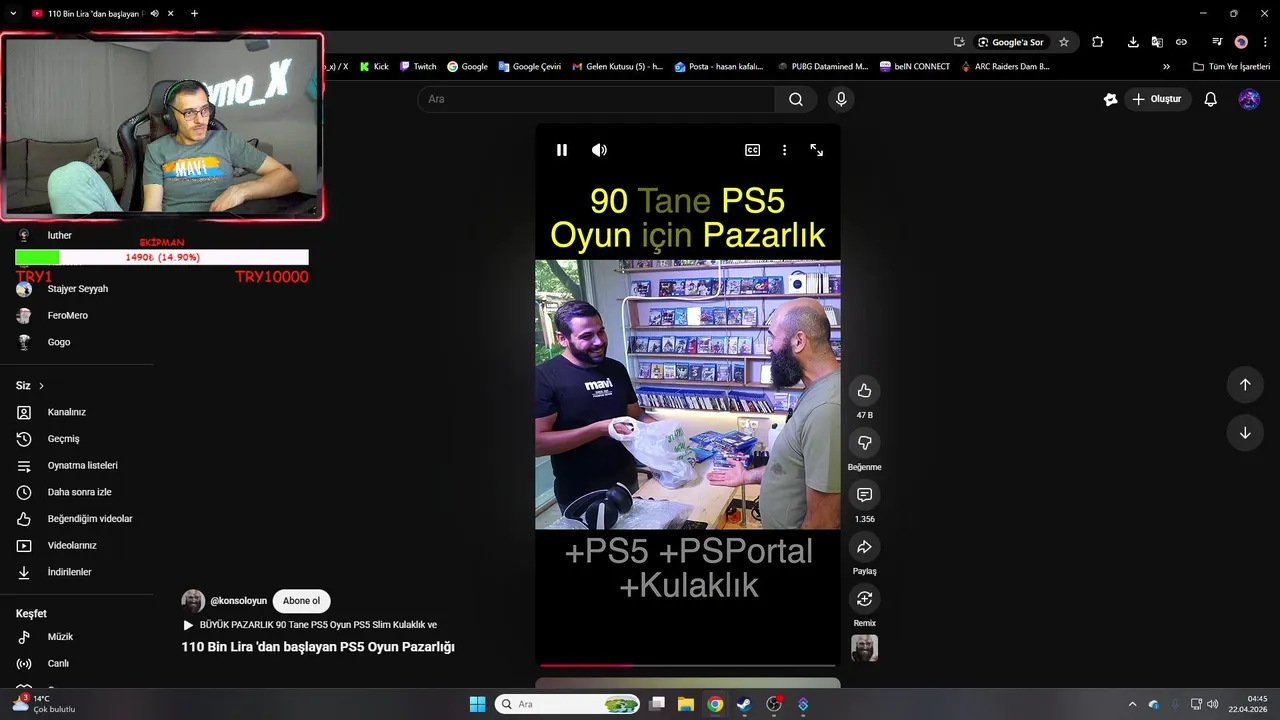Dislike the Short (Beğenme)
Viewport: 1280px width, 720px height.
tap(864, 443)
